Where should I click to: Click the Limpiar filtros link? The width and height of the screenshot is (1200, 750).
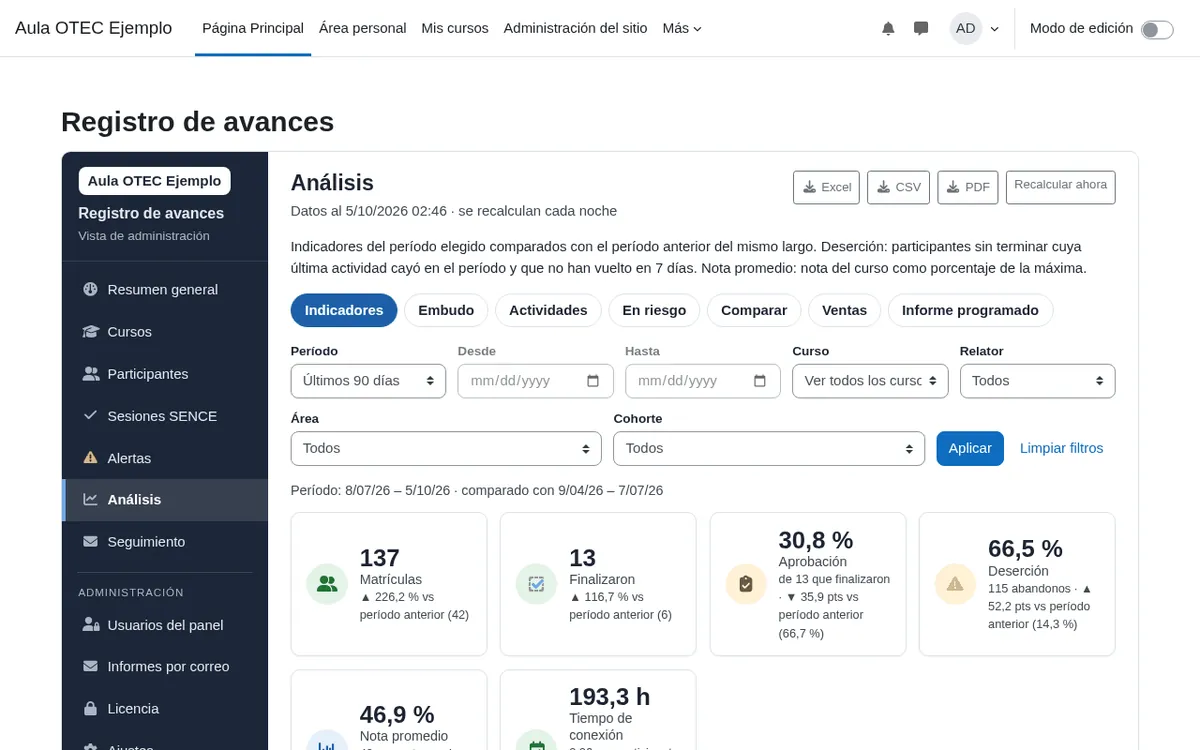click(1062, 448)
